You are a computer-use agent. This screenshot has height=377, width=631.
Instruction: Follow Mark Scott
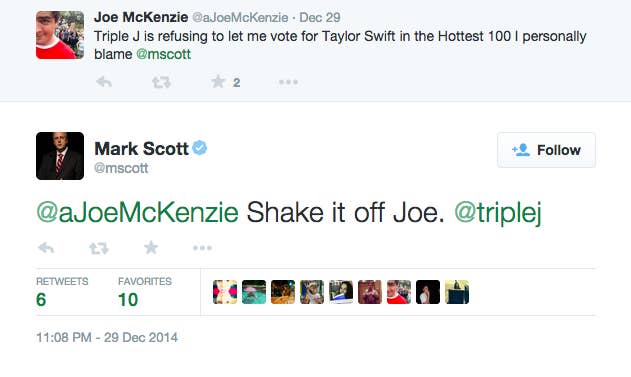pyautogui.click(x=546, y=150)
